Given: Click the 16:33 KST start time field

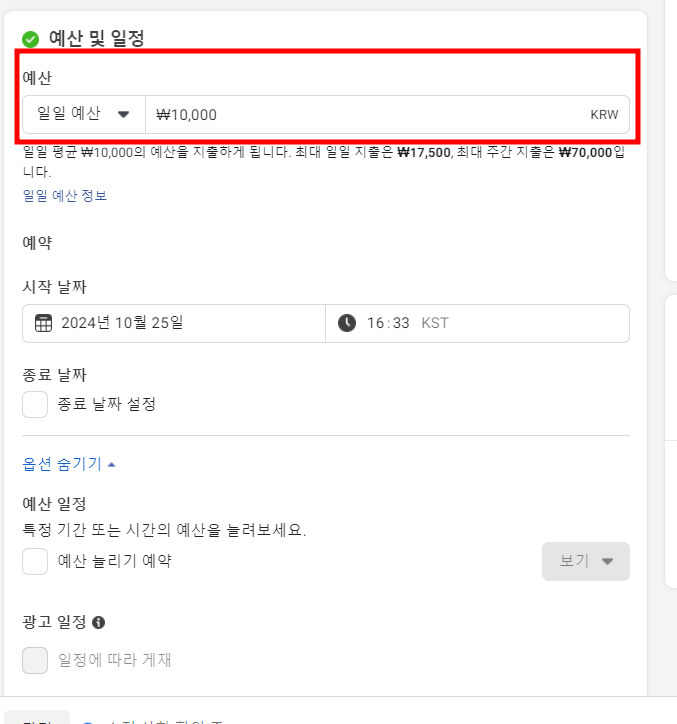Looking at the screenshot, I should (478, 323).
